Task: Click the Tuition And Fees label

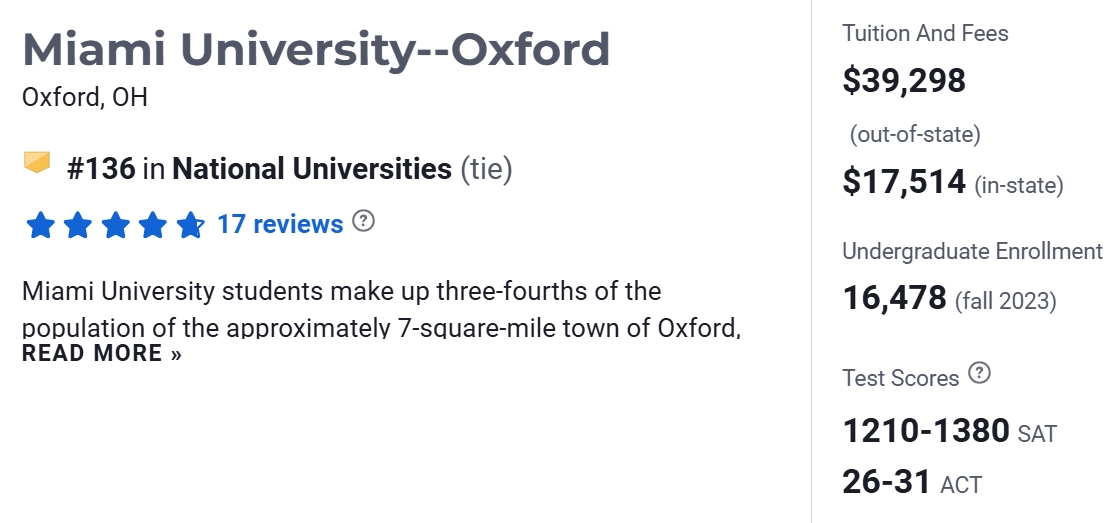Action: [x=925, y=33]
